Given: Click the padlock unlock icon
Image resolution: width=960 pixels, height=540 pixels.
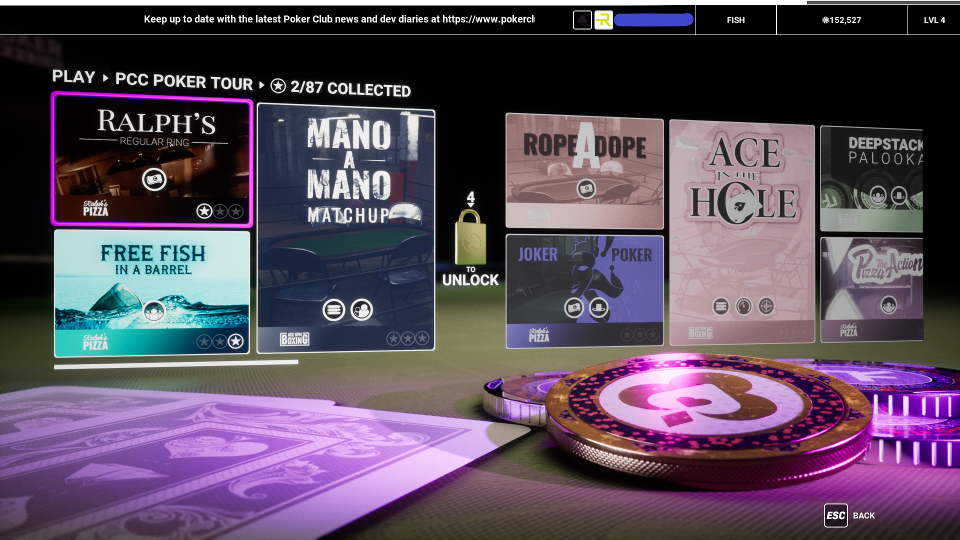Looking at the screenshot, I should pyautogui.click(x=470, y=236).
